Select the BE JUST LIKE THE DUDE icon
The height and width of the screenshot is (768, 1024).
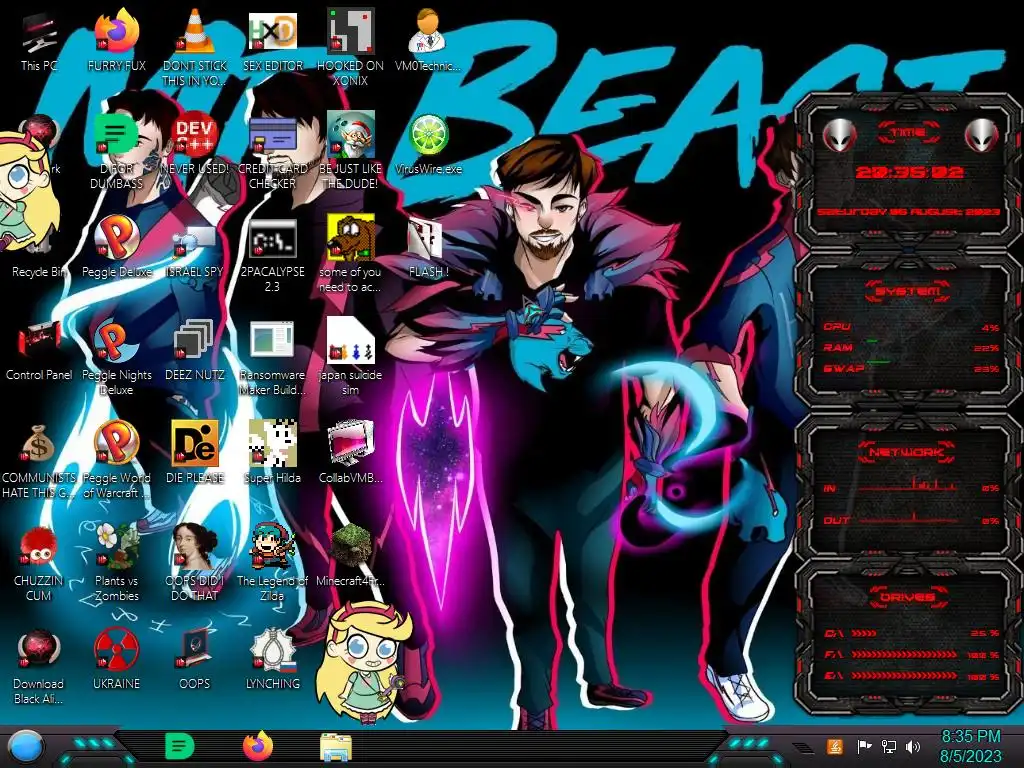pos(350,135)
